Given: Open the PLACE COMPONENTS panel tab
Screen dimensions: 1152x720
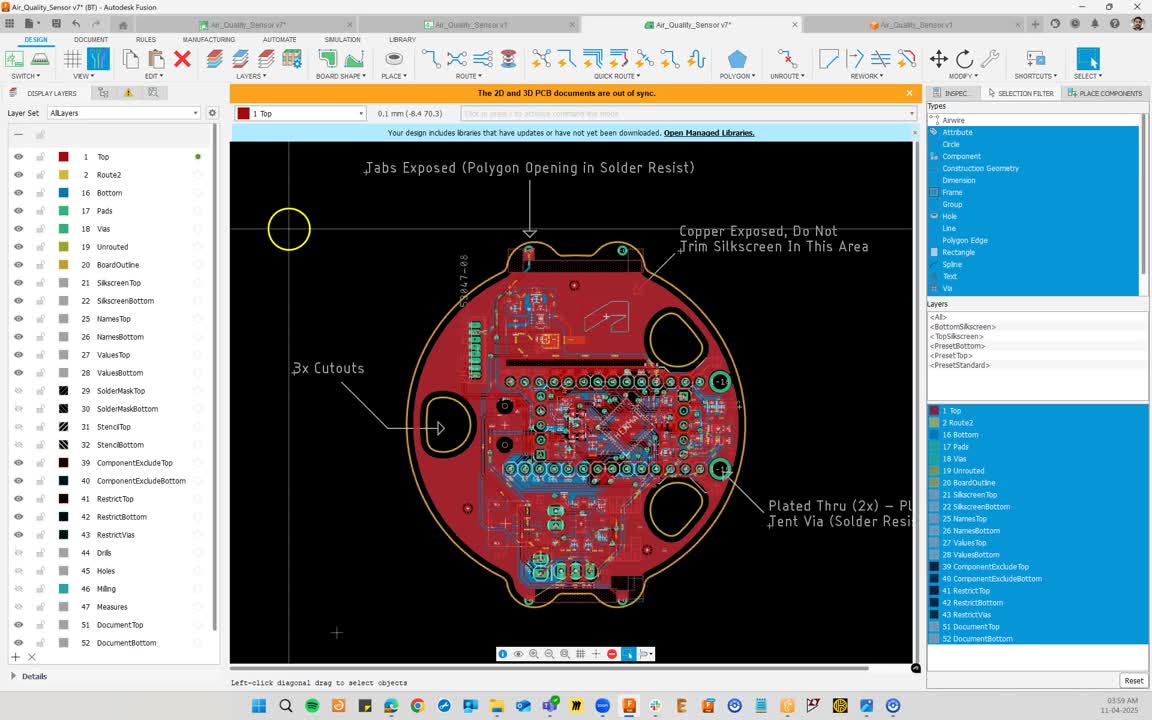Looking at the screenshot, I should [1105, 93].
